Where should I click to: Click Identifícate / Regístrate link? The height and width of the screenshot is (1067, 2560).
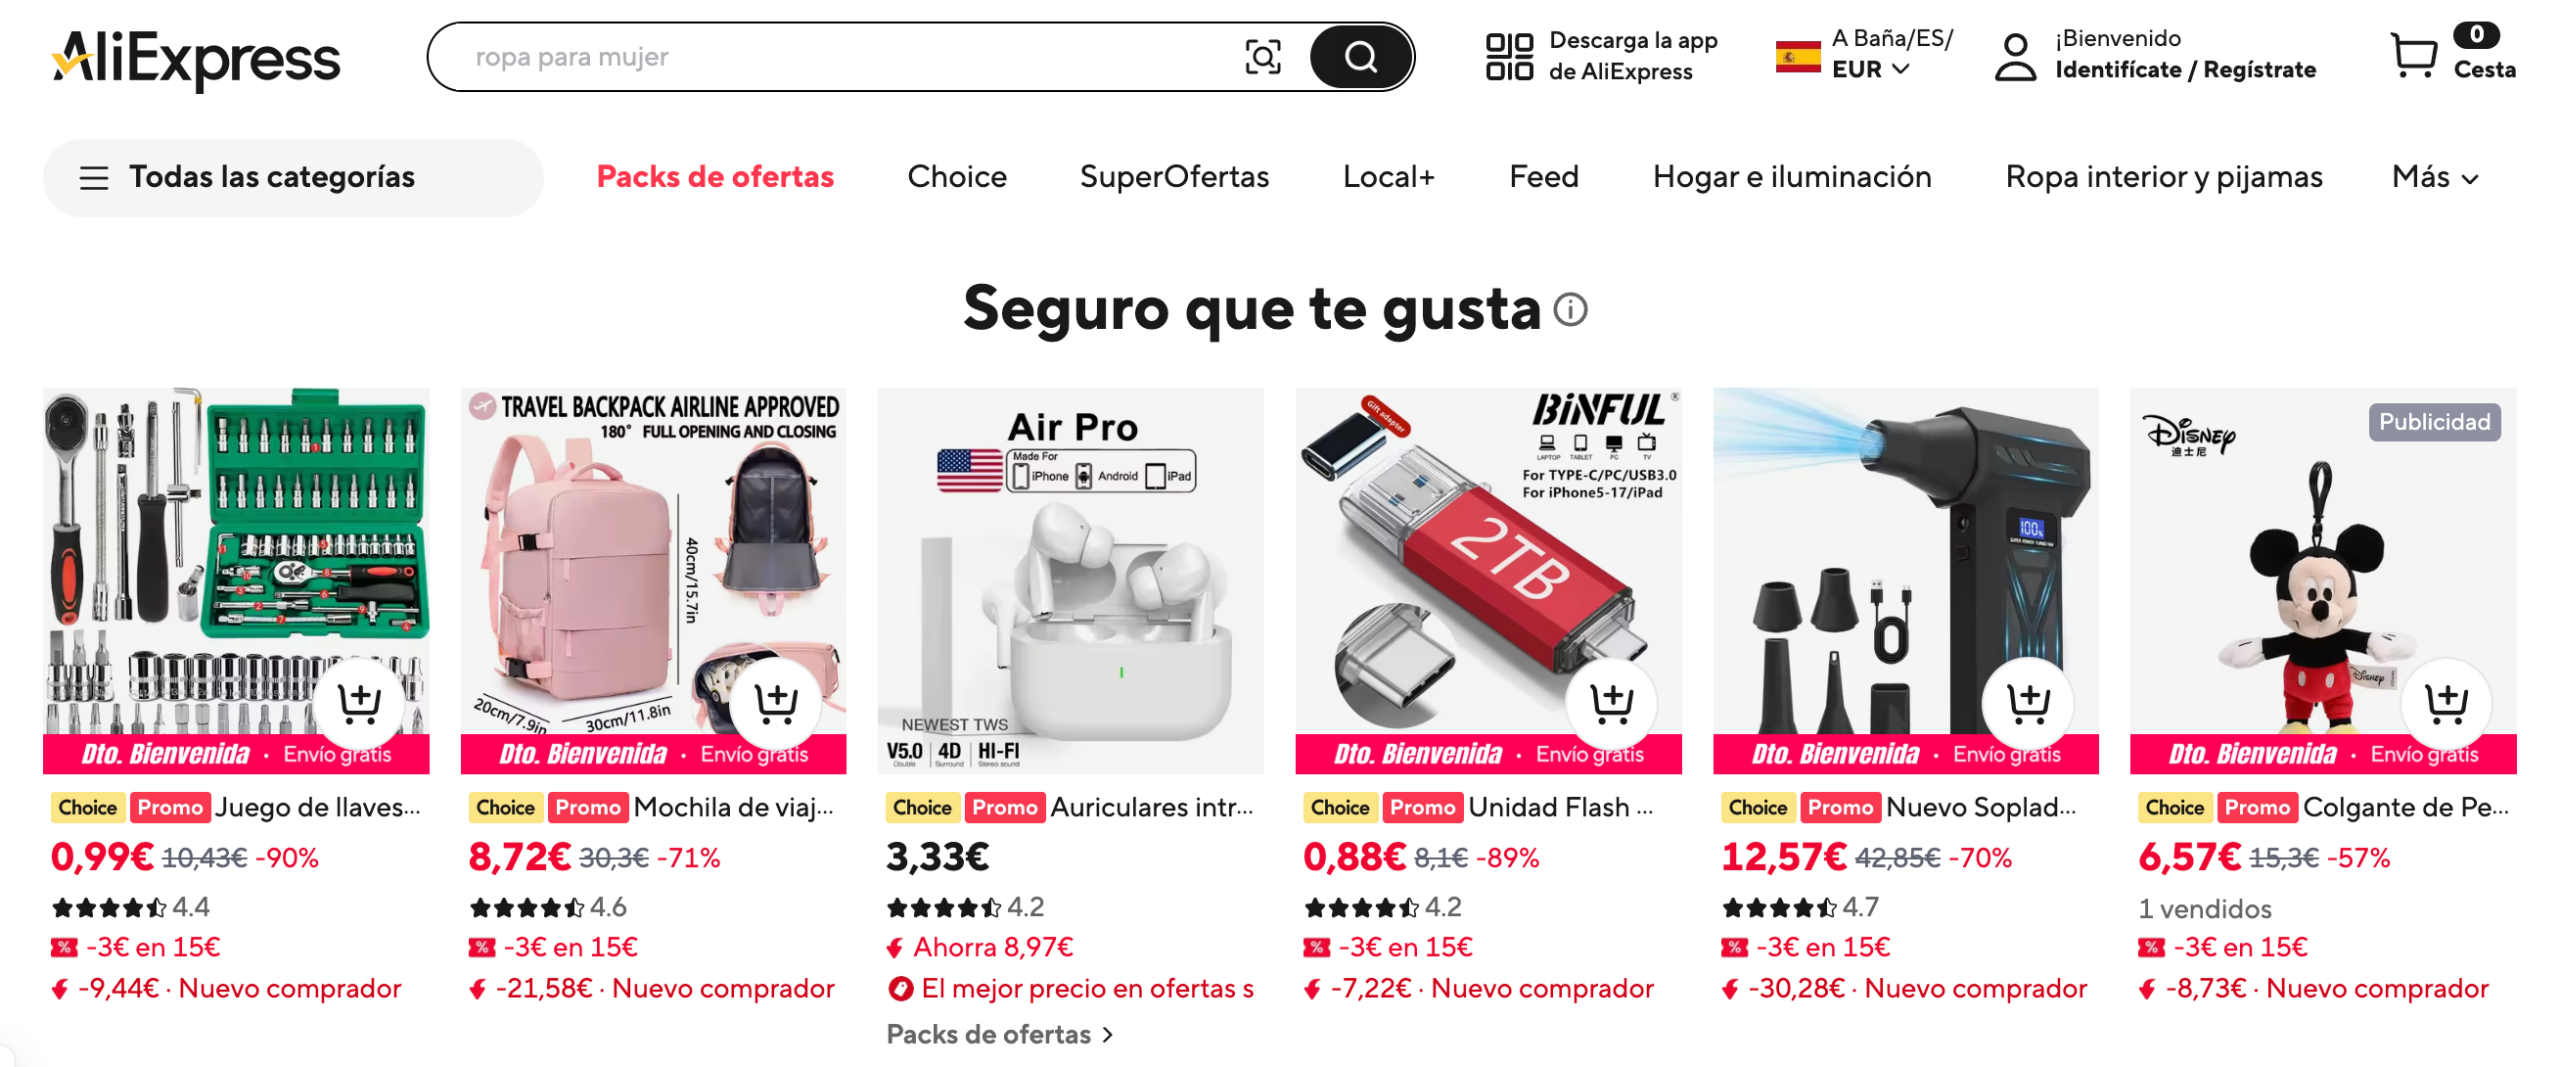point(2185,69)
